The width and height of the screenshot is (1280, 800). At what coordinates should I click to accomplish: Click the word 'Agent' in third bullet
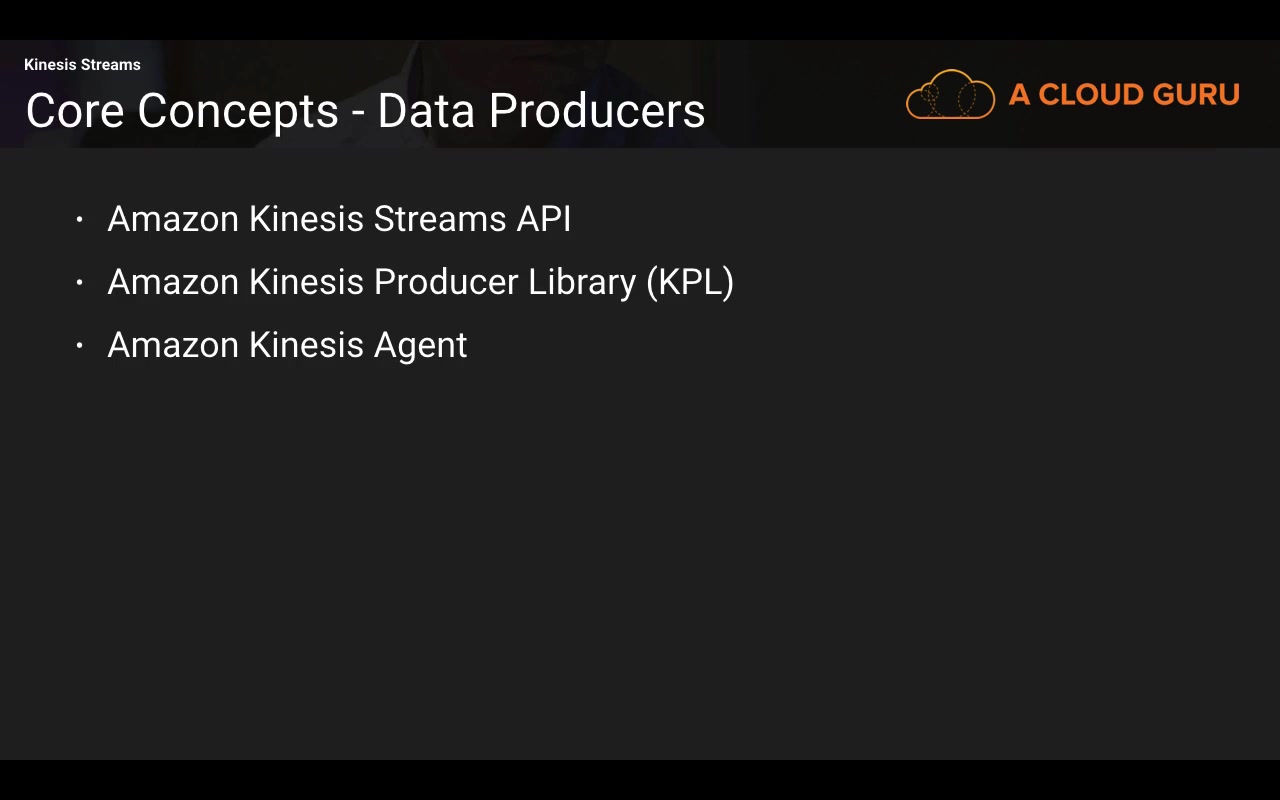(420, 346)
